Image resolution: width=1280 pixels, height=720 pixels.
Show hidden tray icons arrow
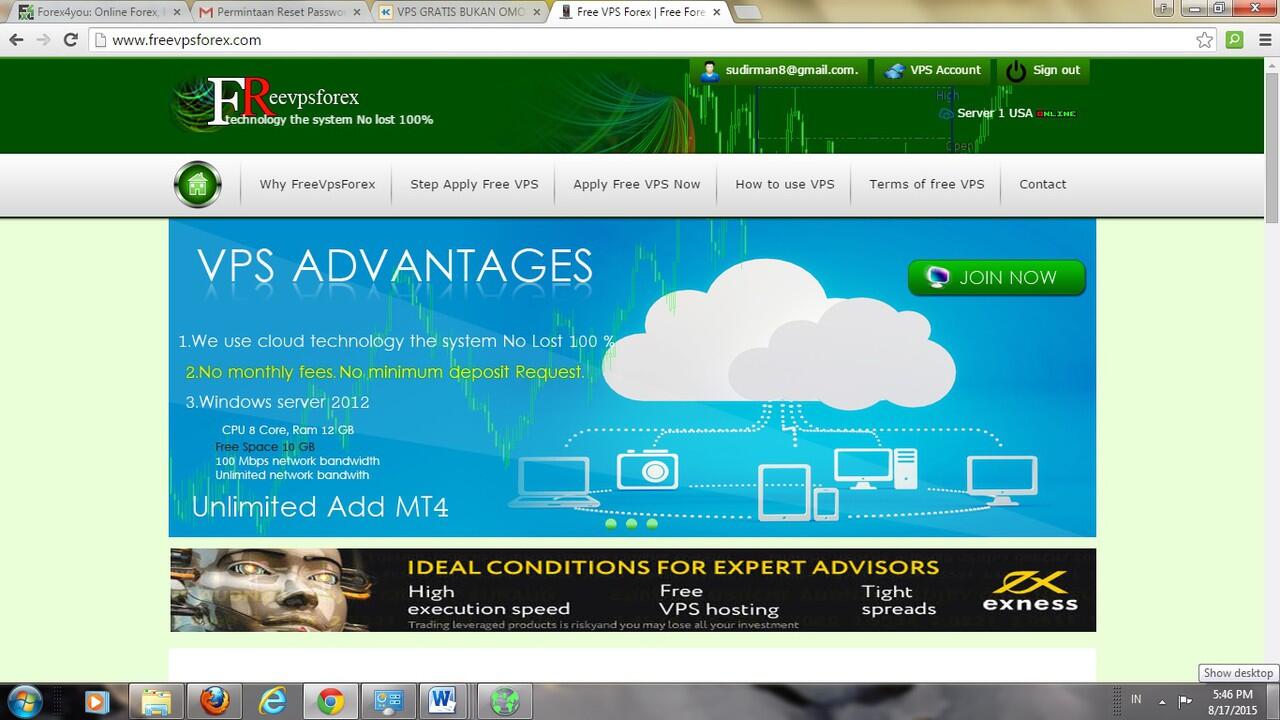tap(1162, 701)
